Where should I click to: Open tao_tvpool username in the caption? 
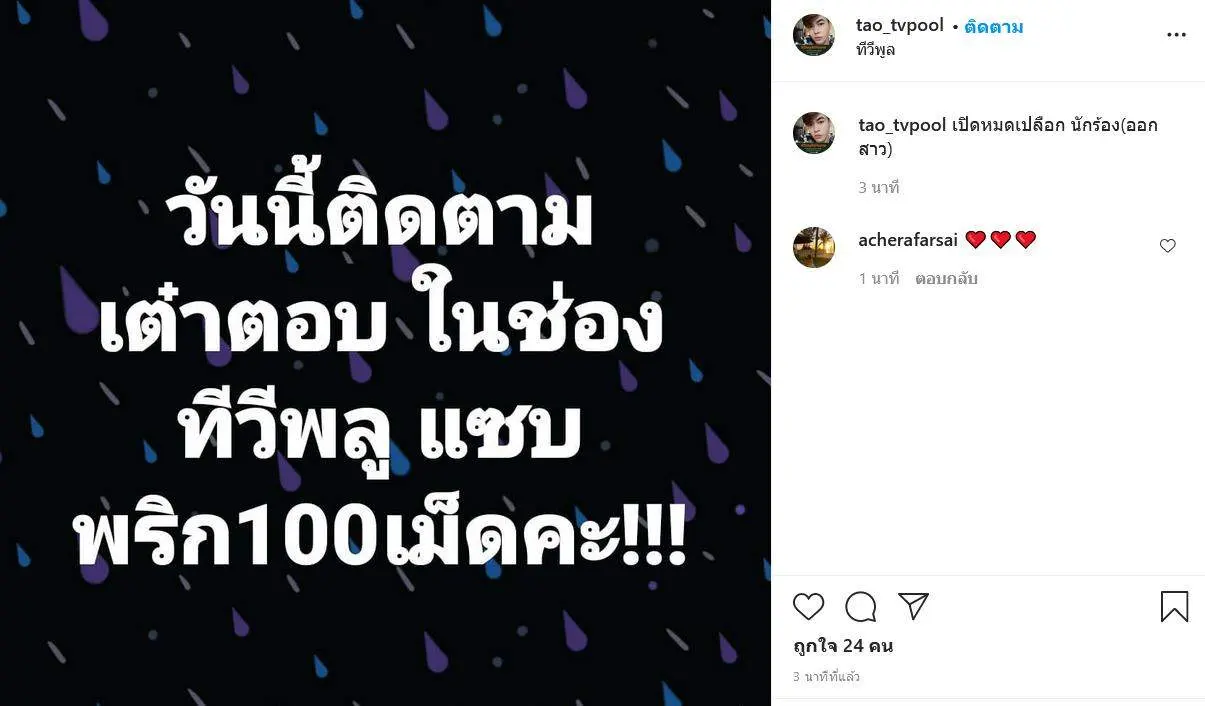901,126
